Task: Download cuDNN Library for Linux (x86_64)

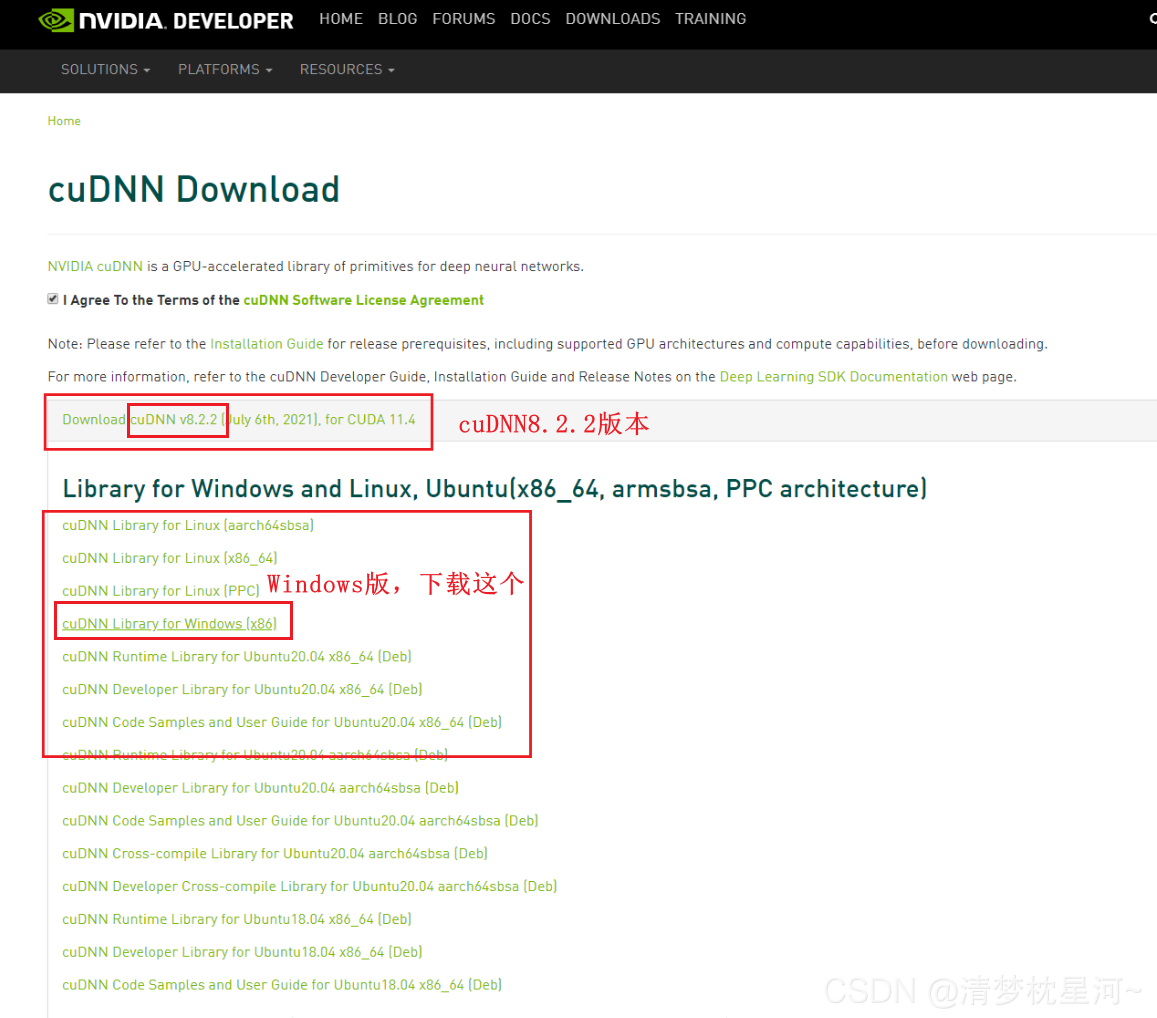Action: 170,558
